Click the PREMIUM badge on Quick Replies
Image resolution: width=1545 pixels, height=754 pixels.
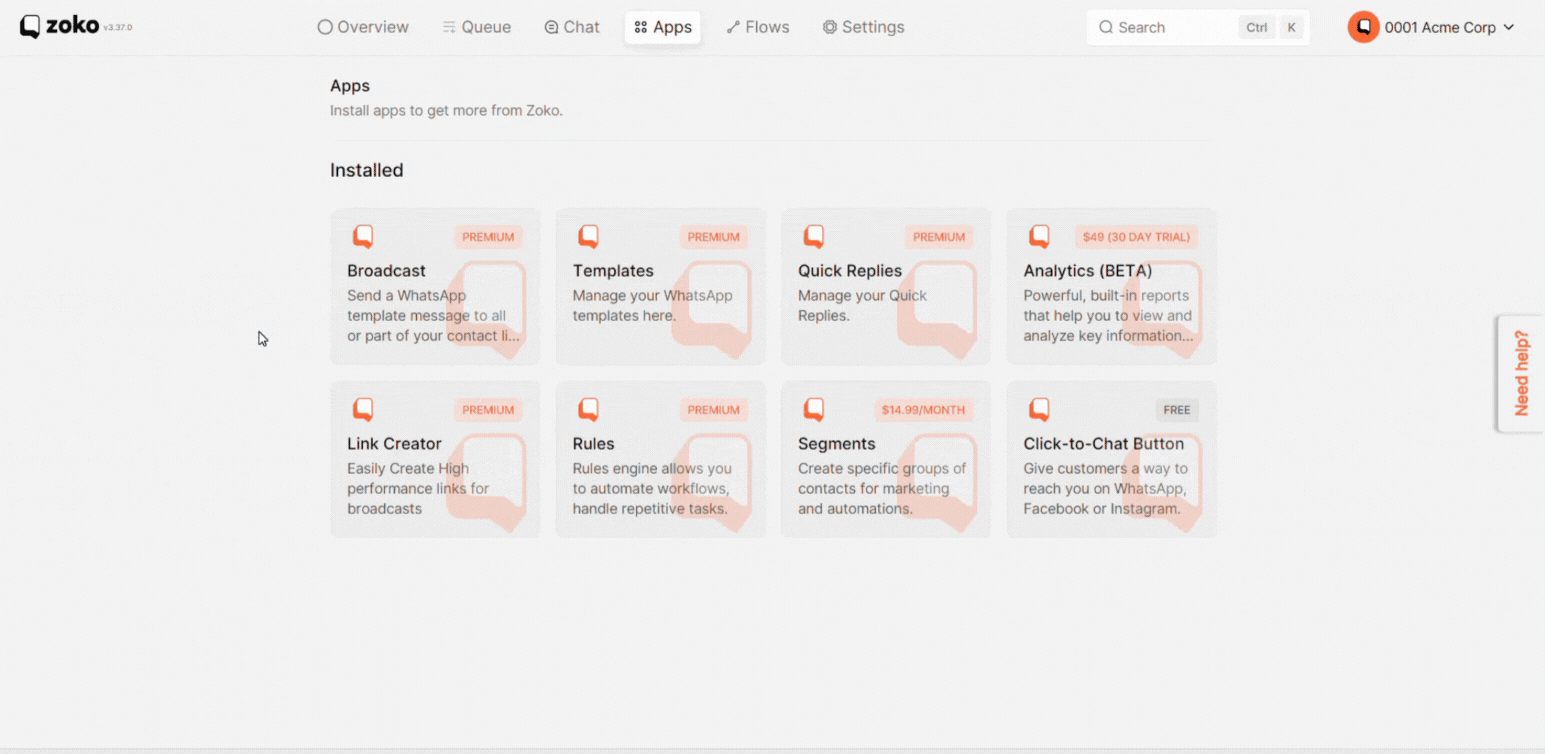pos(939,237)
